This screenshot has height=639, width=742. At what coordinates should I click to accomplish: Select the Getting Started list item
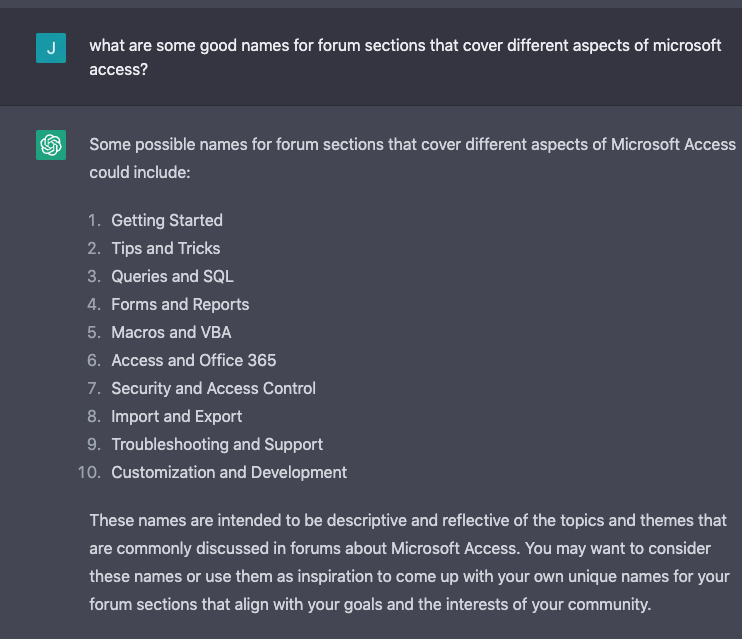(167, 220)
